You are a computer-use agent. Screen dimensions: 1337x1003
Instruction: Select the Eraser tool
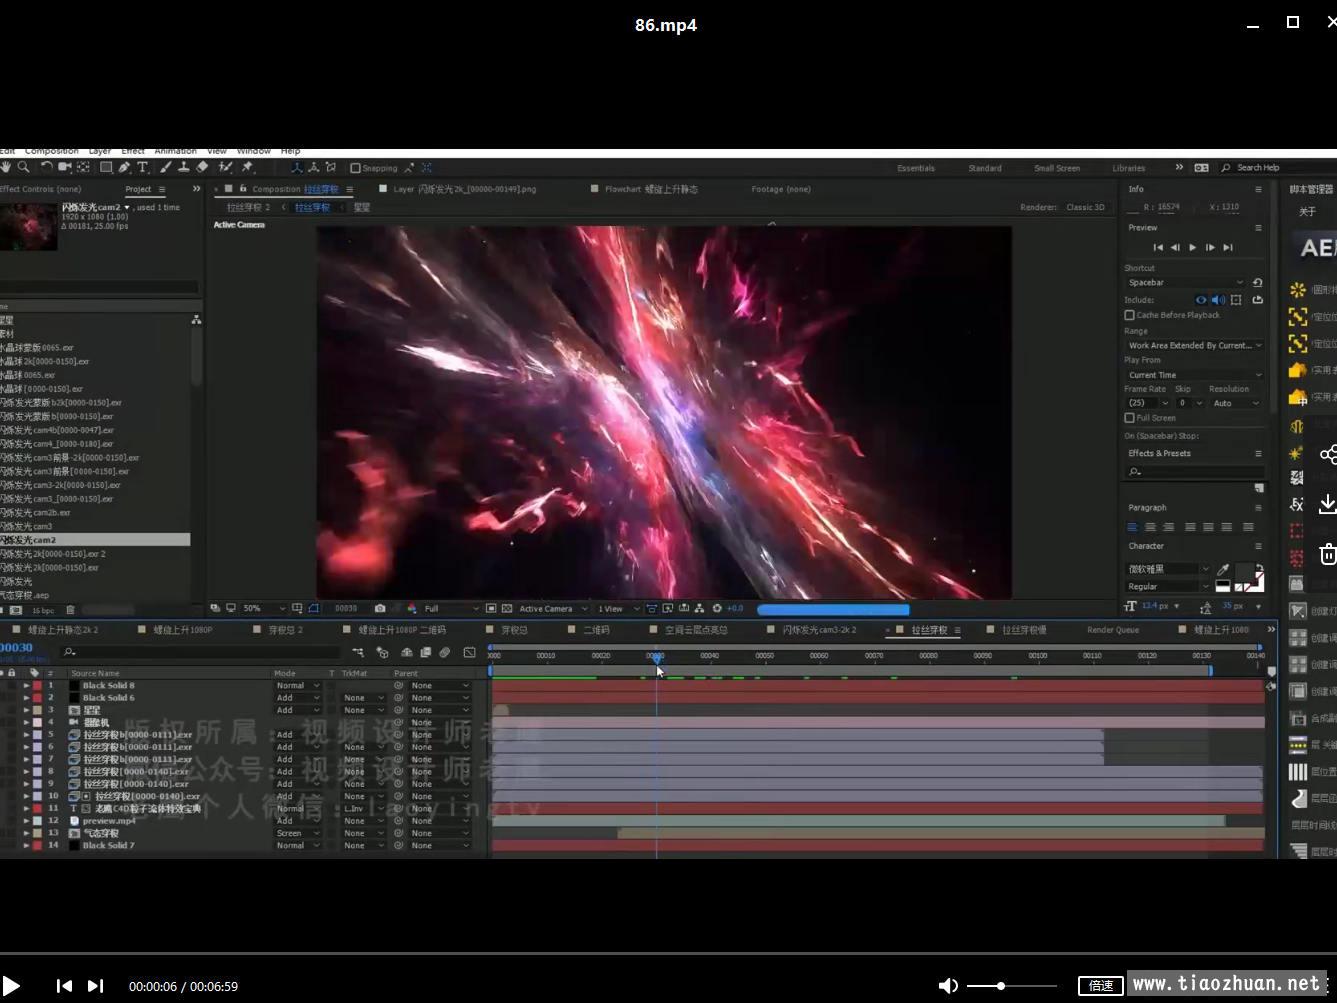202,168
